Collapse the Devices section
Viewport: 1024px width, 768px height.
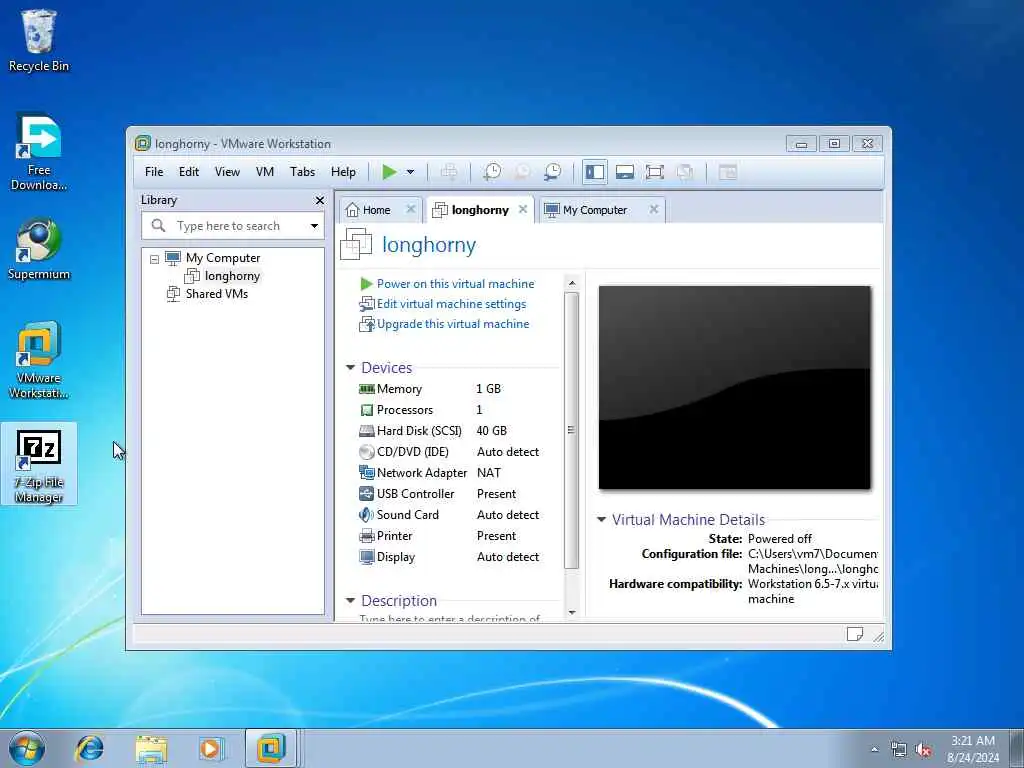350,368
